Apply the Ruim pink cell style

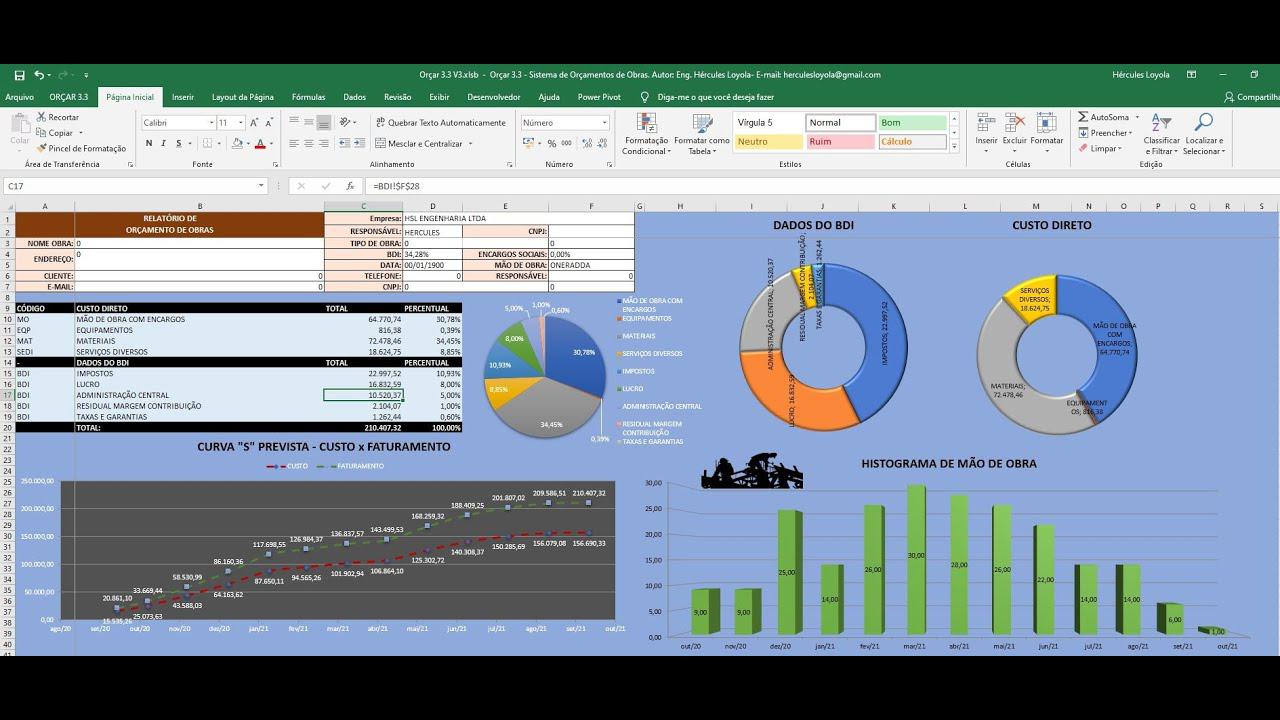pos(840,142)
